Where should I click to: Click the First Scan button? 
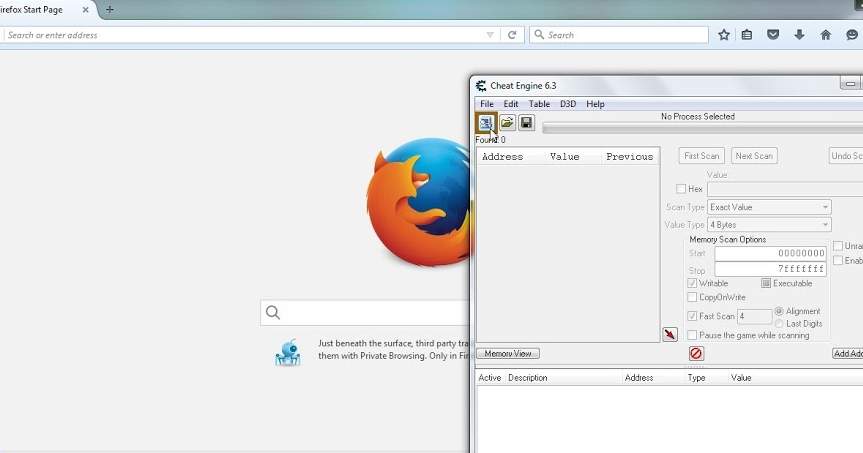click(x=702, y=156)
